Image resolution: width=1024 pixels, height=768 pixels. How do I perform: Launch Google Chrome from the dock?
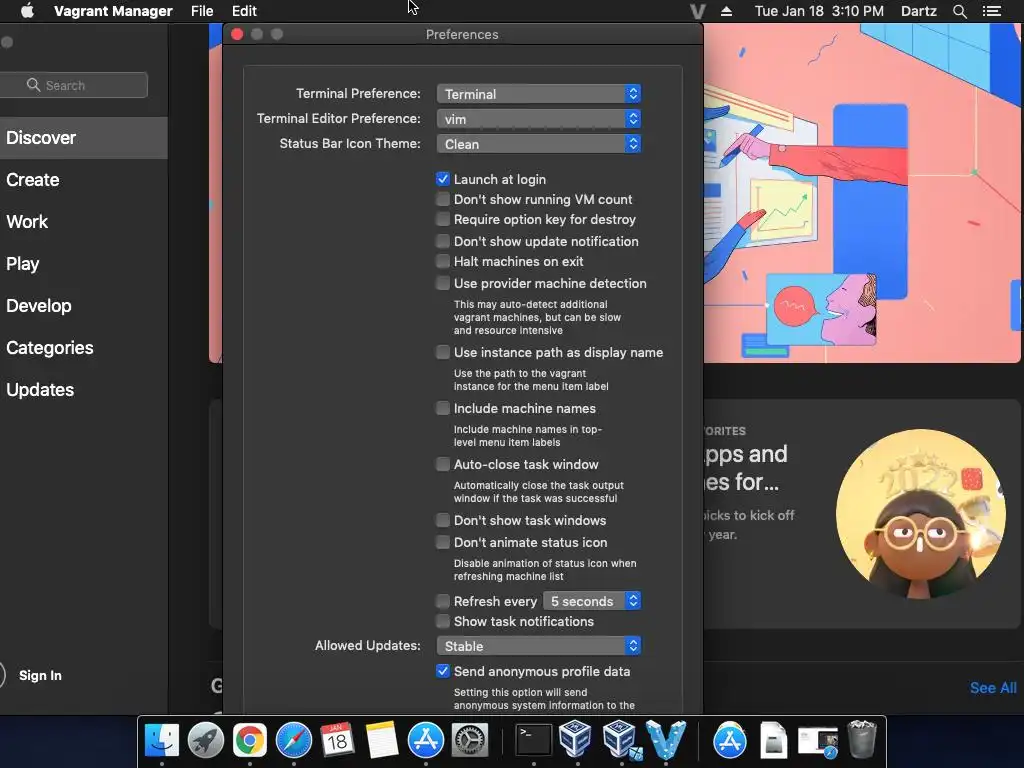(249, 740)
